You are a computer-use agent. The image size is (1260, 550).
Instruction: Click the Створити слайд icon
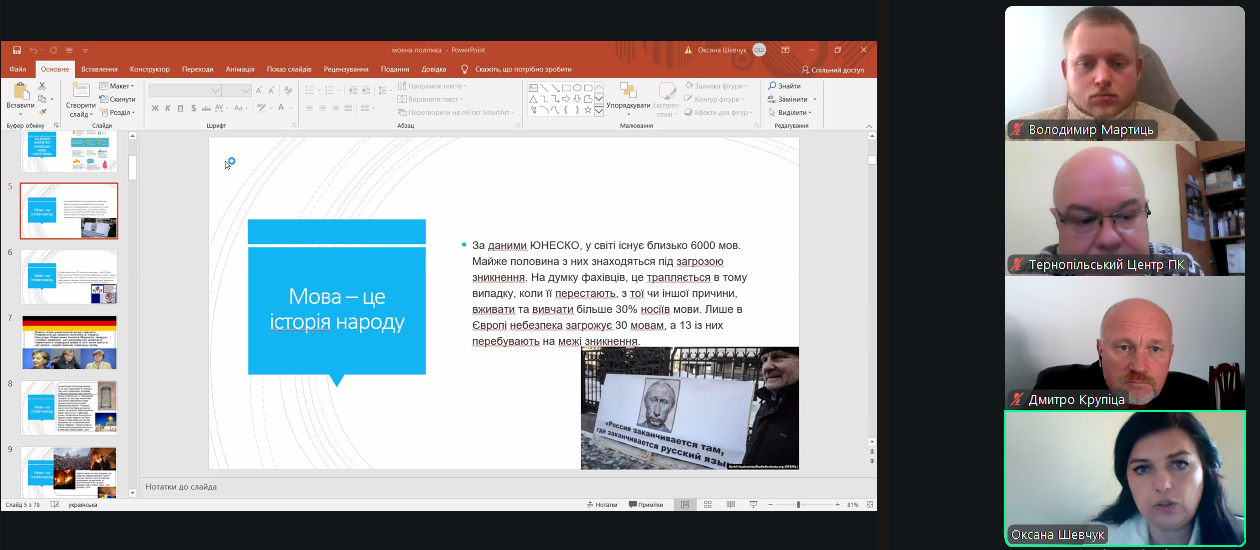pyautogui.click(x=80, y=91)
